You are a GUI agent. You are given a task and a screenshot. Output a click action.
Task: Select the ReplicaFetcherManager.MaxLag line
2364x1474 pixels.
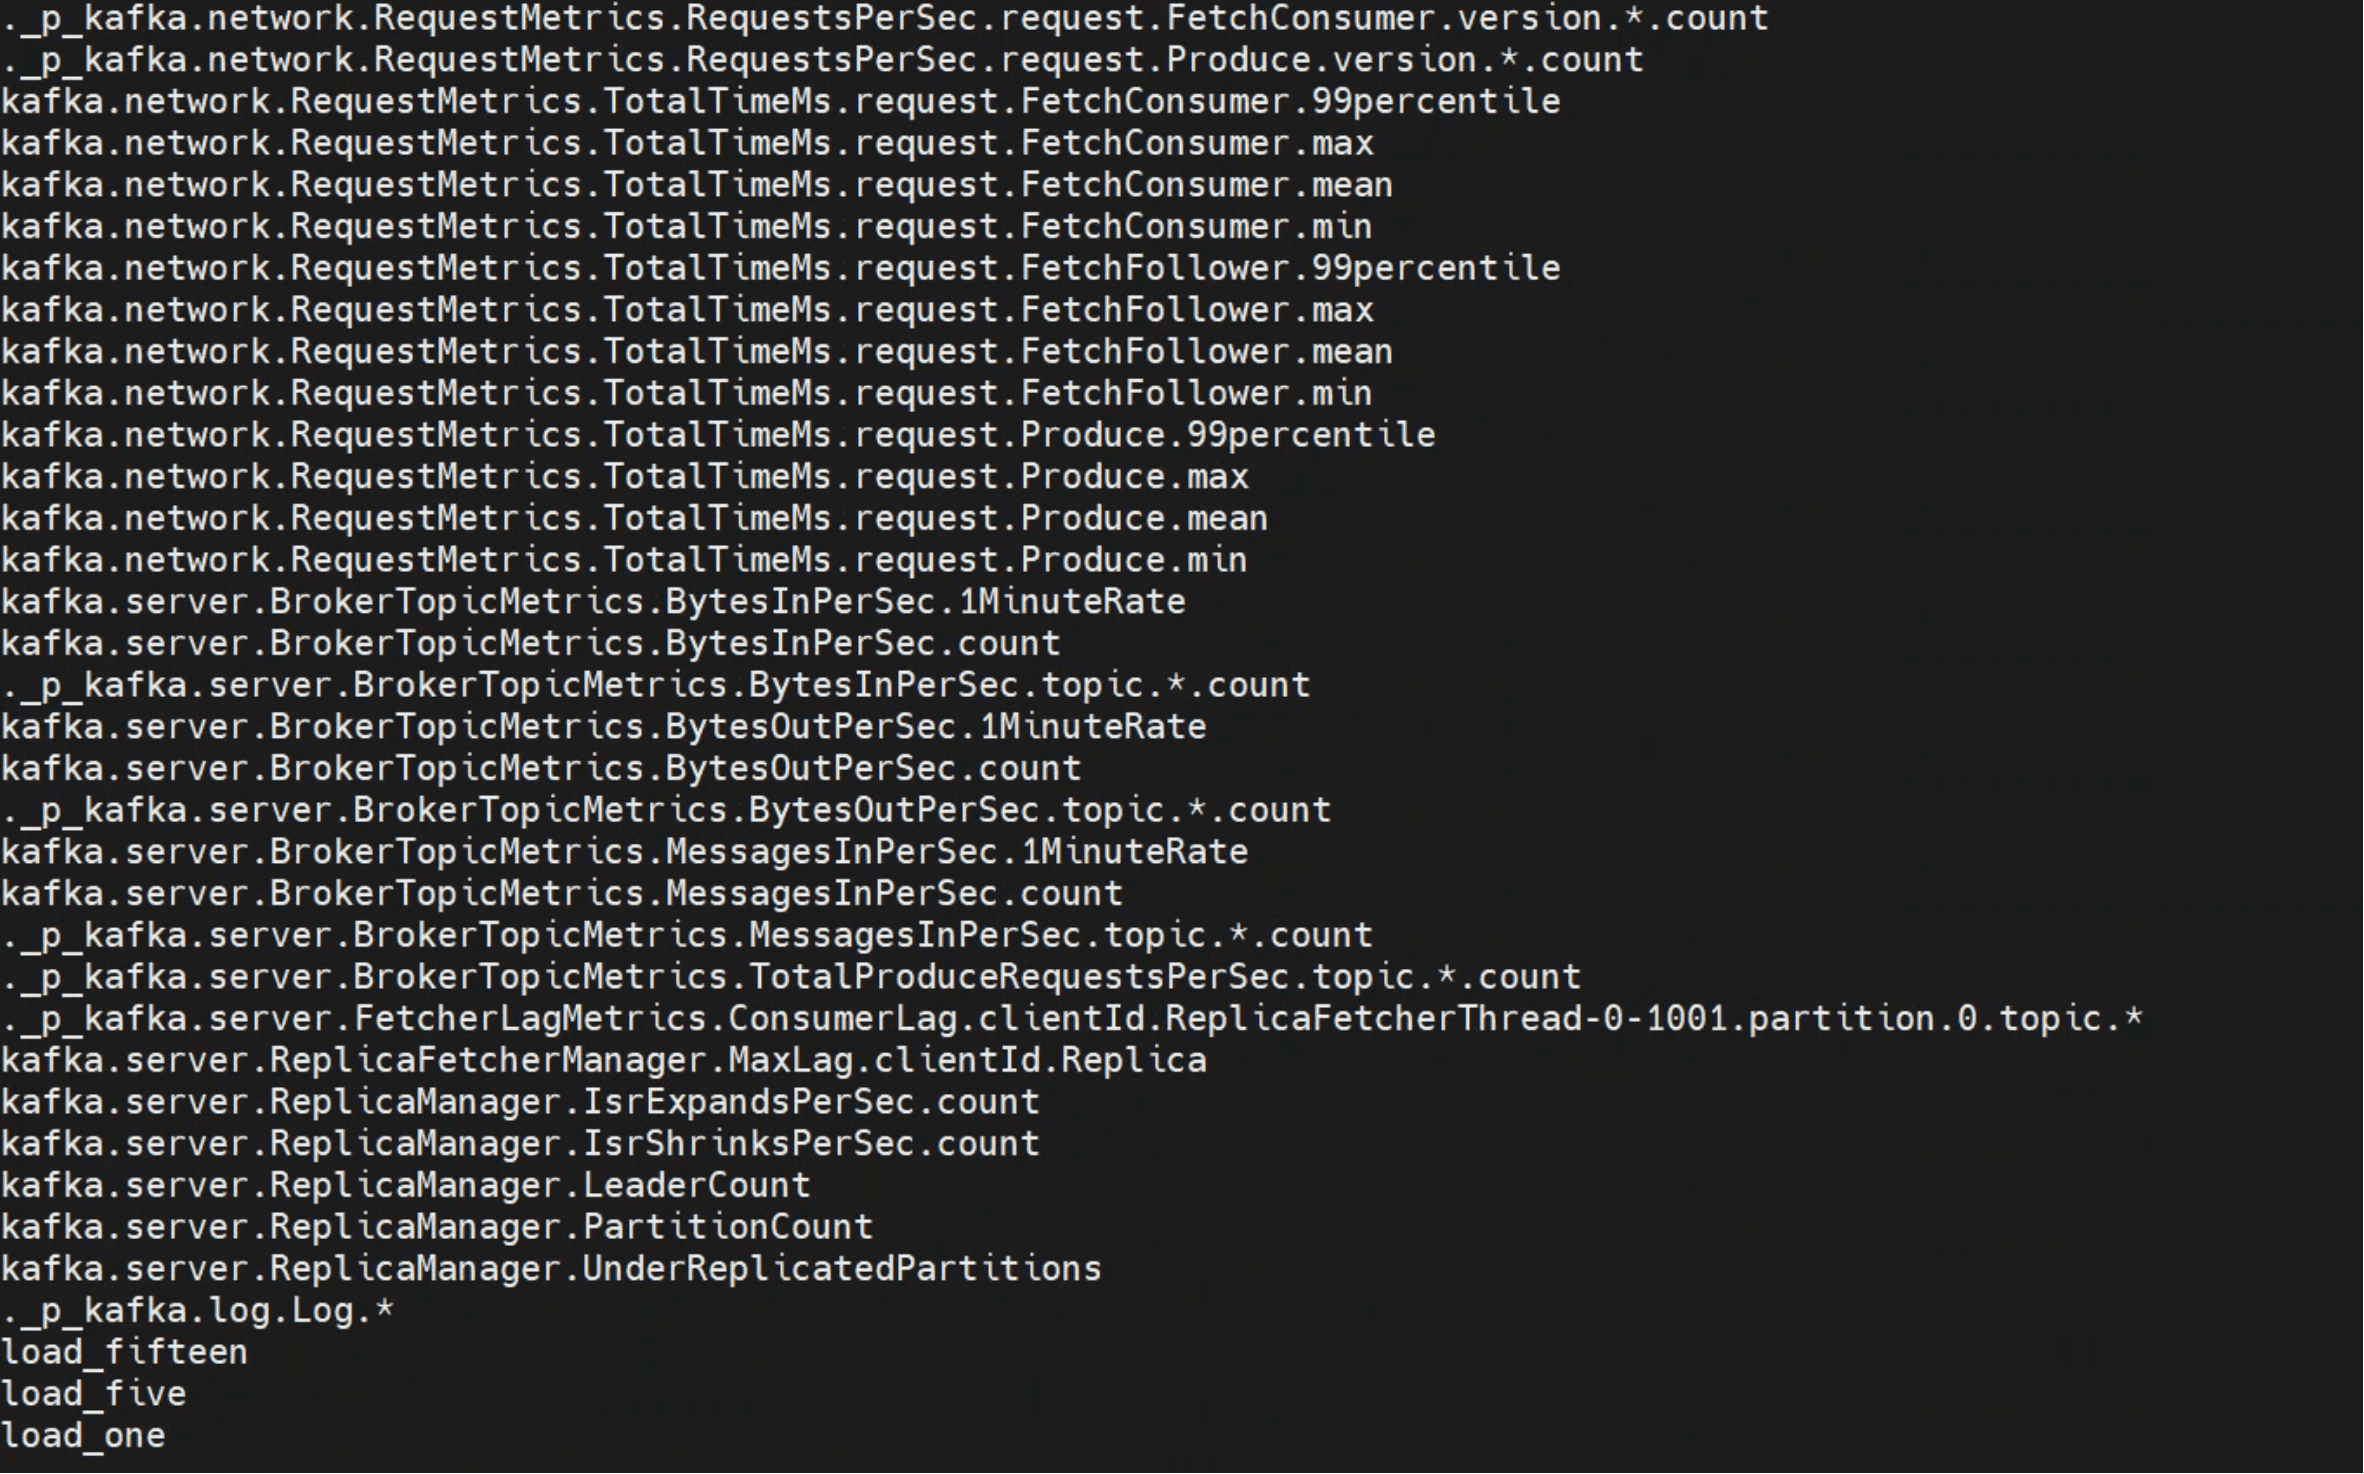click(x=604, y=1060)
